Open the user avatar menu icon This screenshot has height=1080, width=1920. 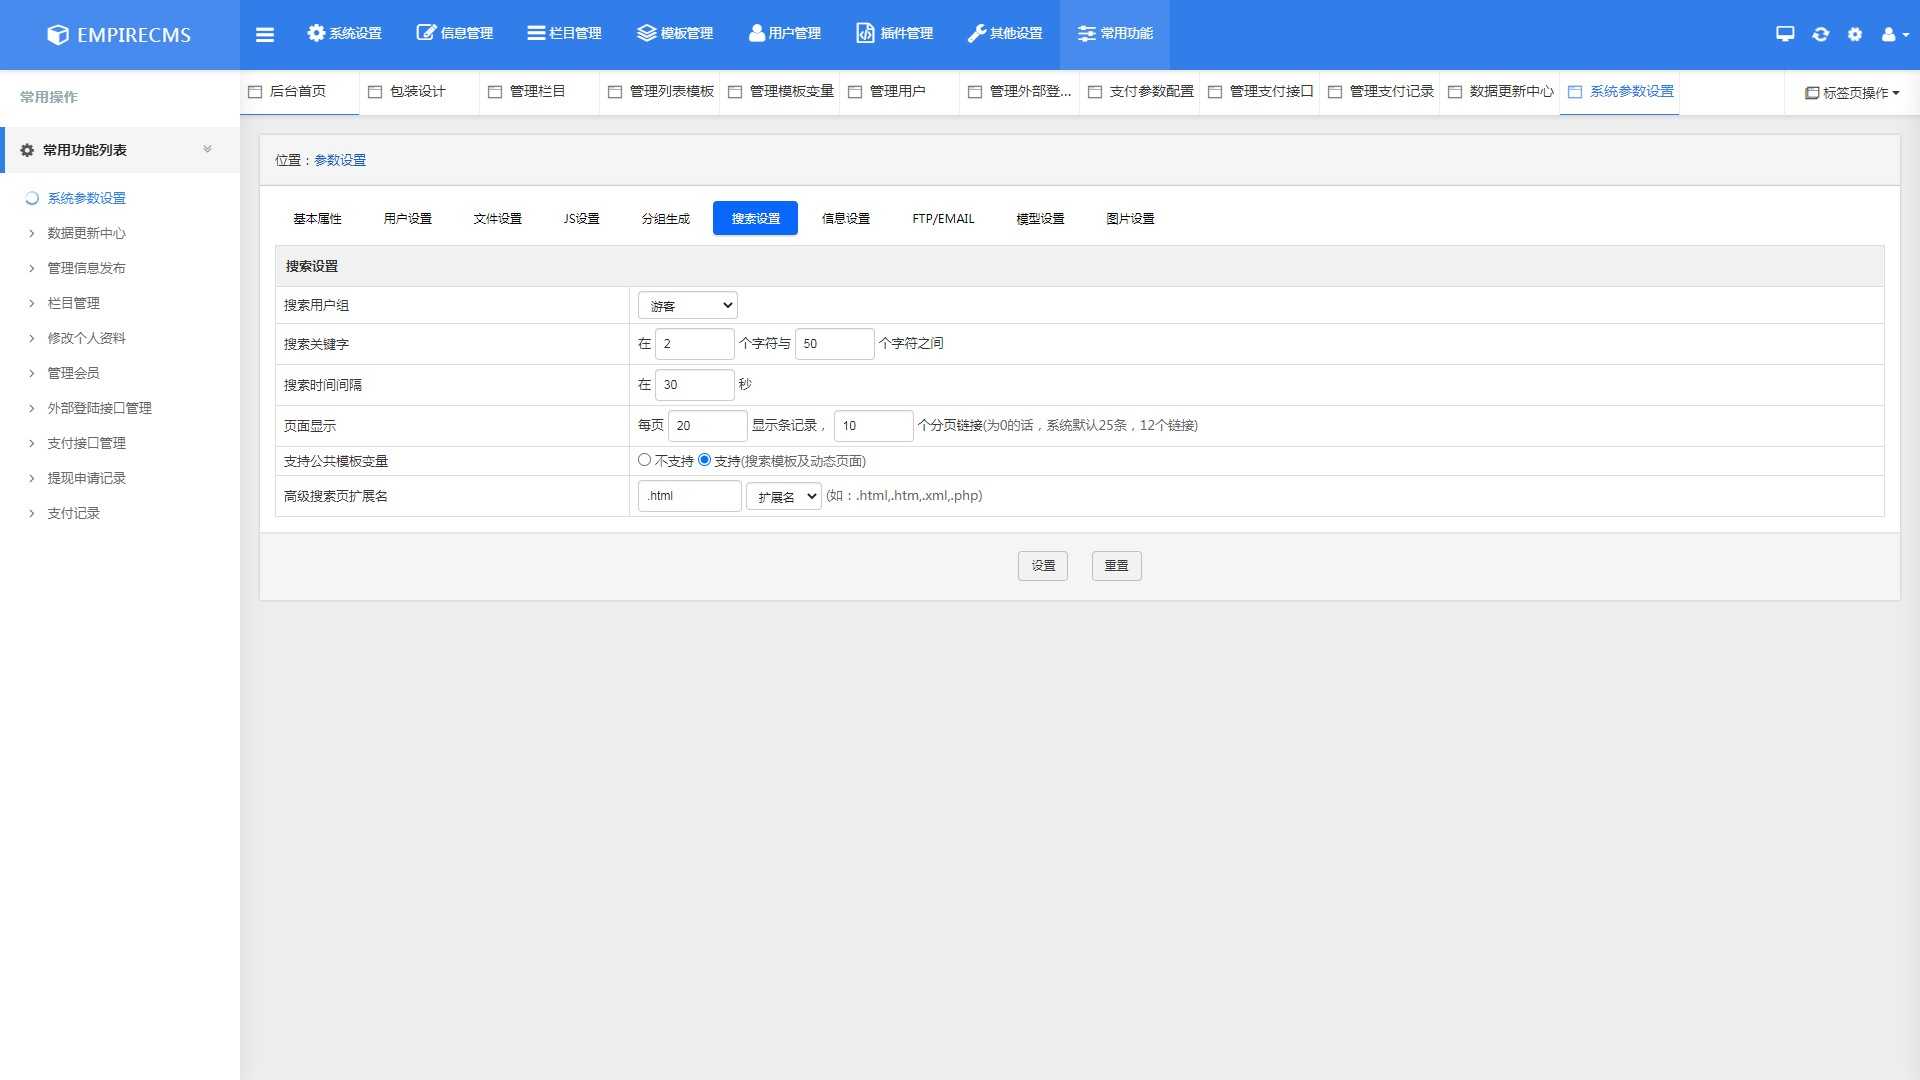point(1894,34)
